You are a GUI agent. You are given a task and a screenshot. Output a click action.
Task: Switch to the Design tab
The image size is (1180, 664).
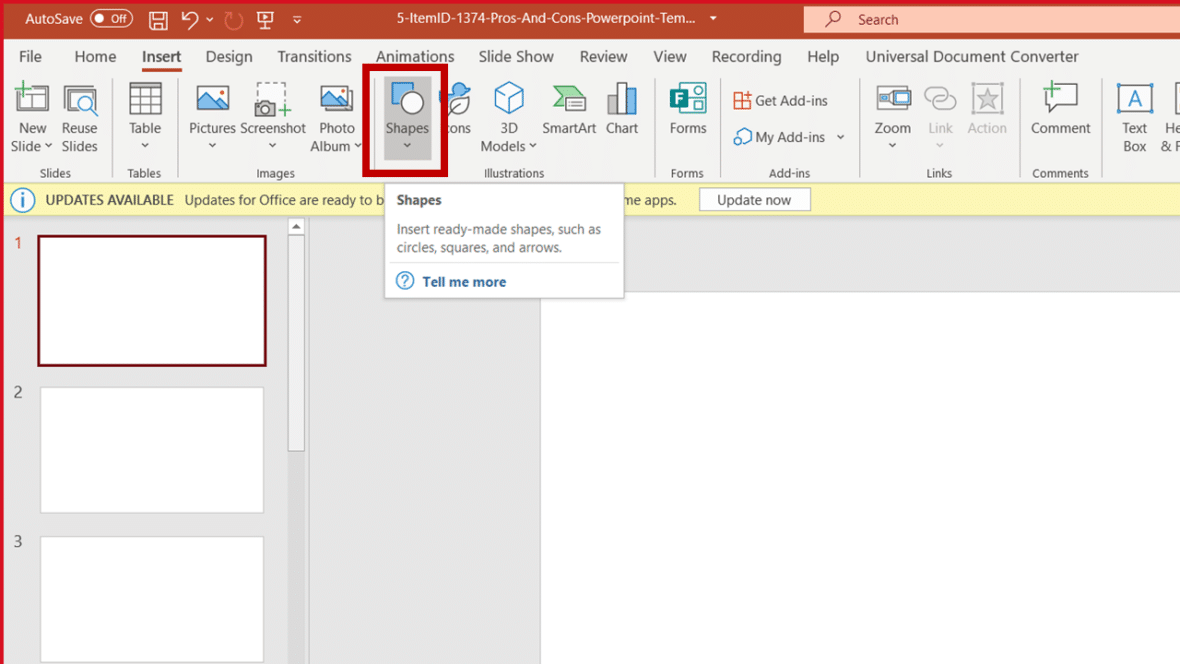point(229,57)
